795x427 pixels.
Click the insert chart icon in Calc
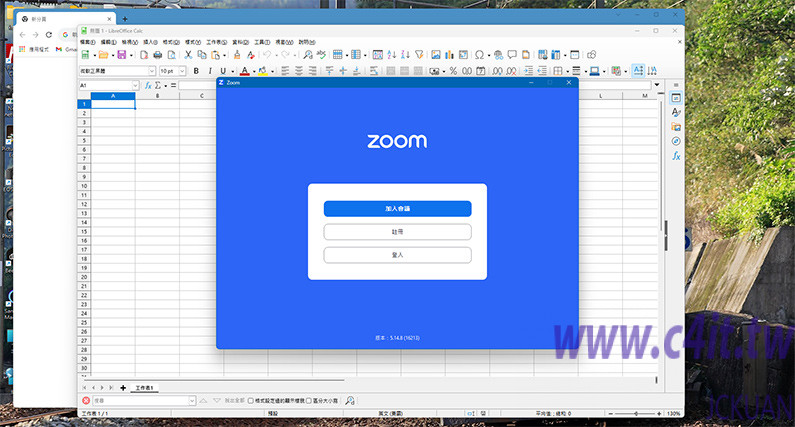449,55
